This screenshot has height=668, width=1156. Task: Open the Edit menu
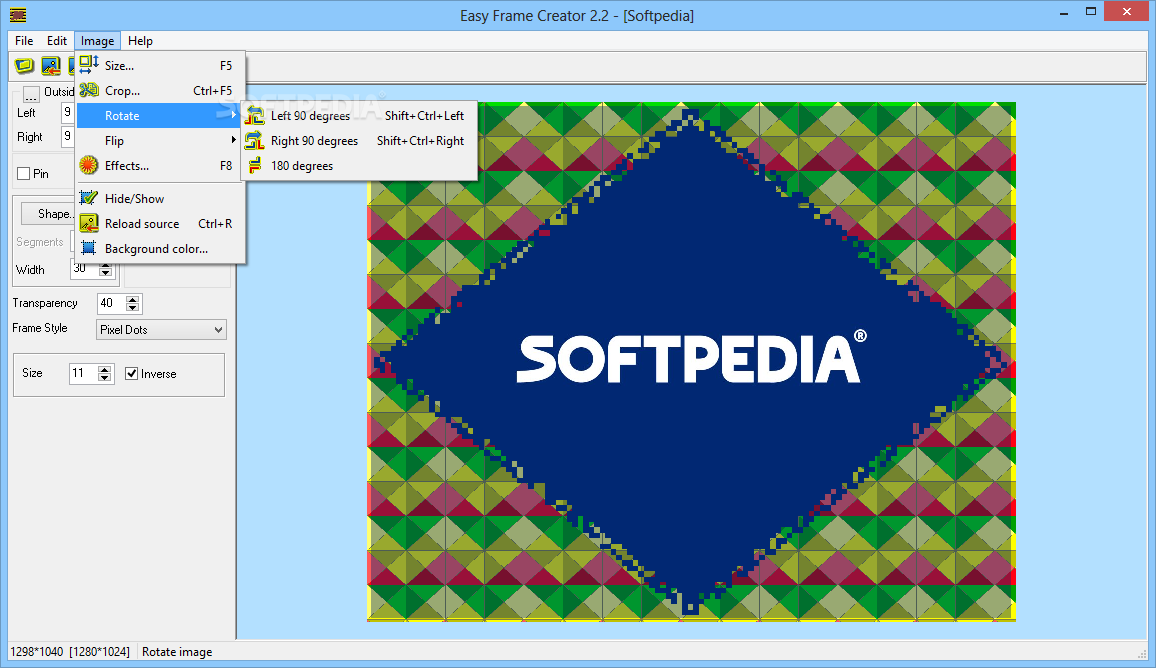(x=57, y=41)
